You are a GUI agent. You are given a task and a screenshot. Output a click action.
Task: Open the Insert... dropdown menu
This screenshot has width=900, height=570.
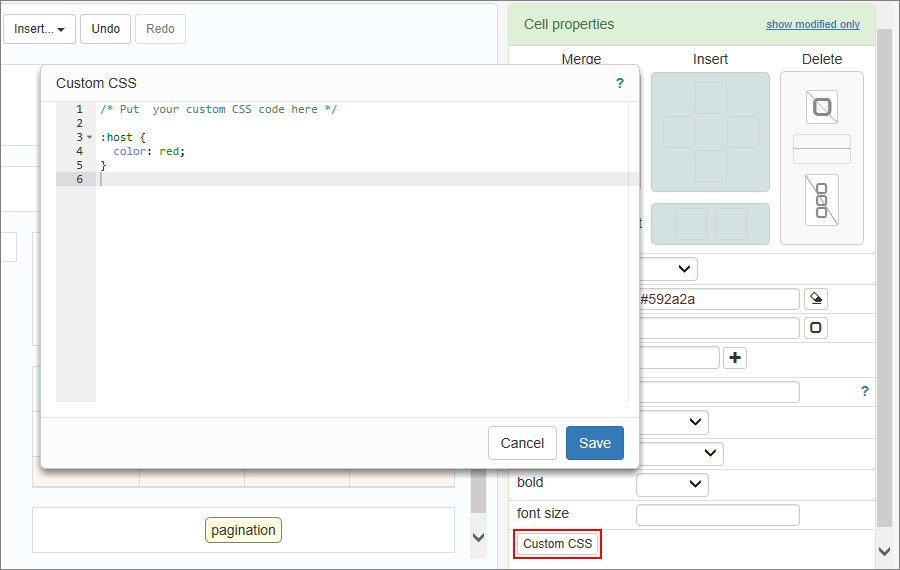point(39,29)
